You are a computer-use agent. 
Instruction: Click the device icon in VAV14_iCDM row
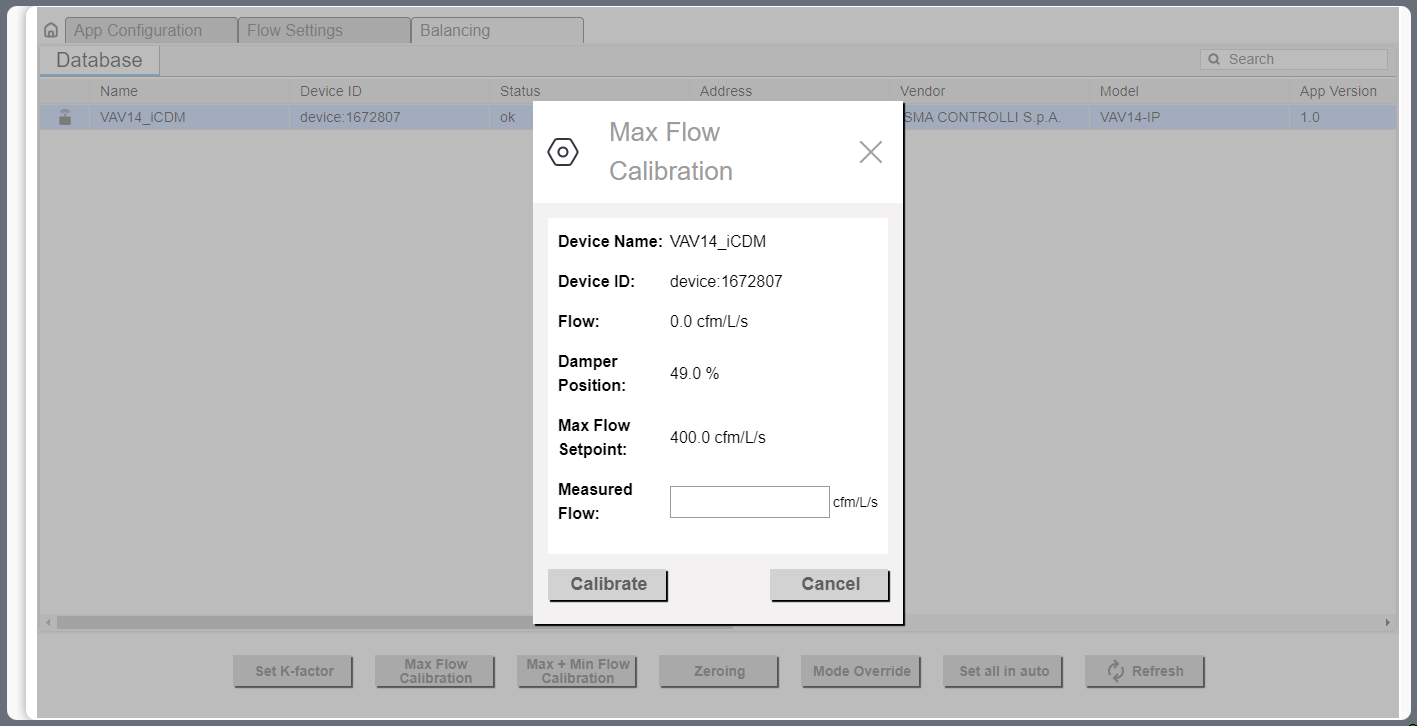pos(65,117)
